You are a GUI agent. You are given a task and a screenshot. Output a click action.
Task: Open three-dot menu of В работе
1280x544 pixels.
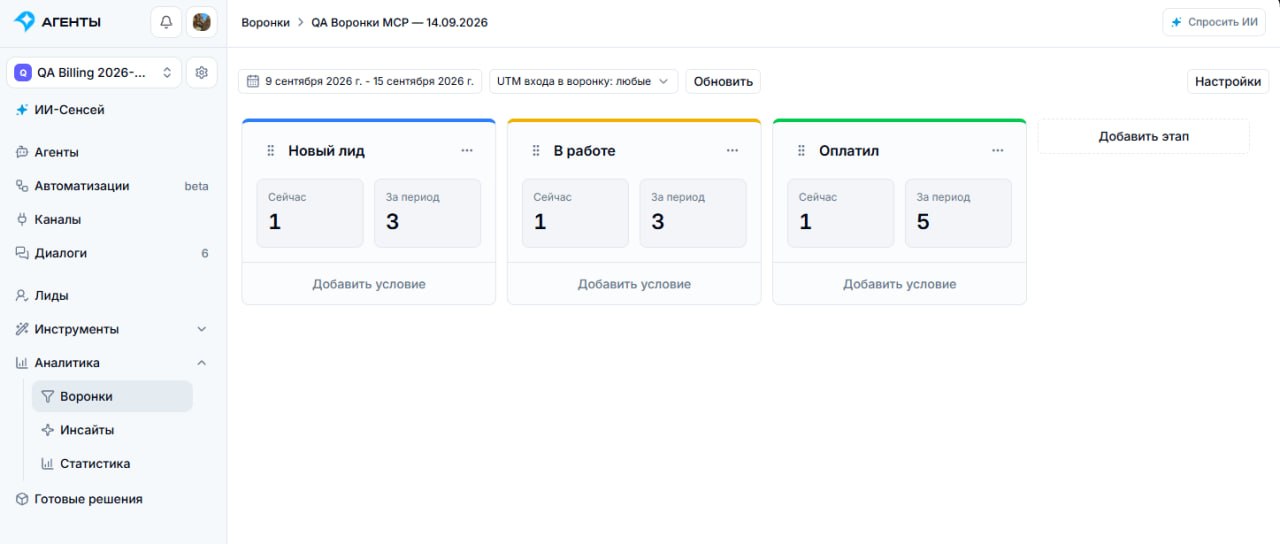pos(732,151)
